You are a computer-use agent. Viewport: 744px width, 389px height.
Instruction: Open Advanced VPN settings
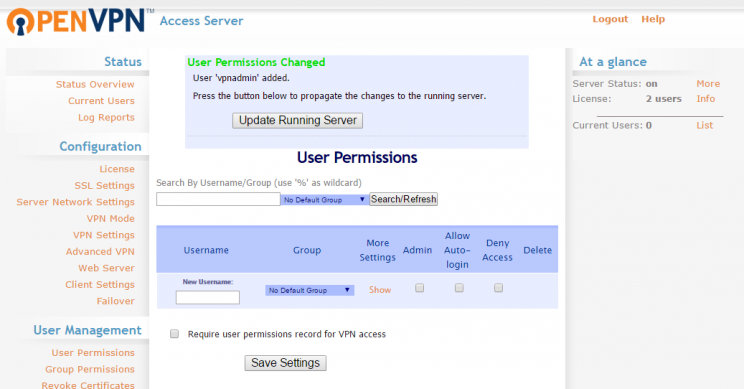(x=100, y=251)
